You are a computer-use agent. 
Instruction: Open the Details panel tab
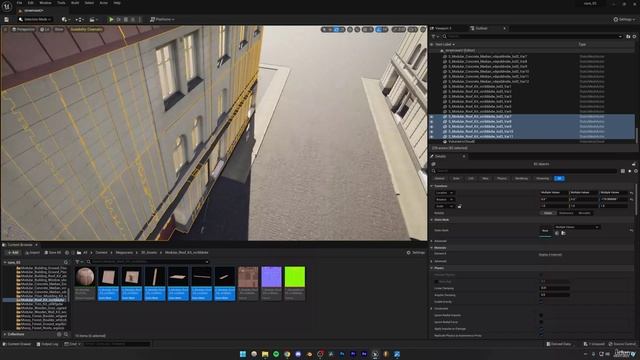(x=440, y=156)
